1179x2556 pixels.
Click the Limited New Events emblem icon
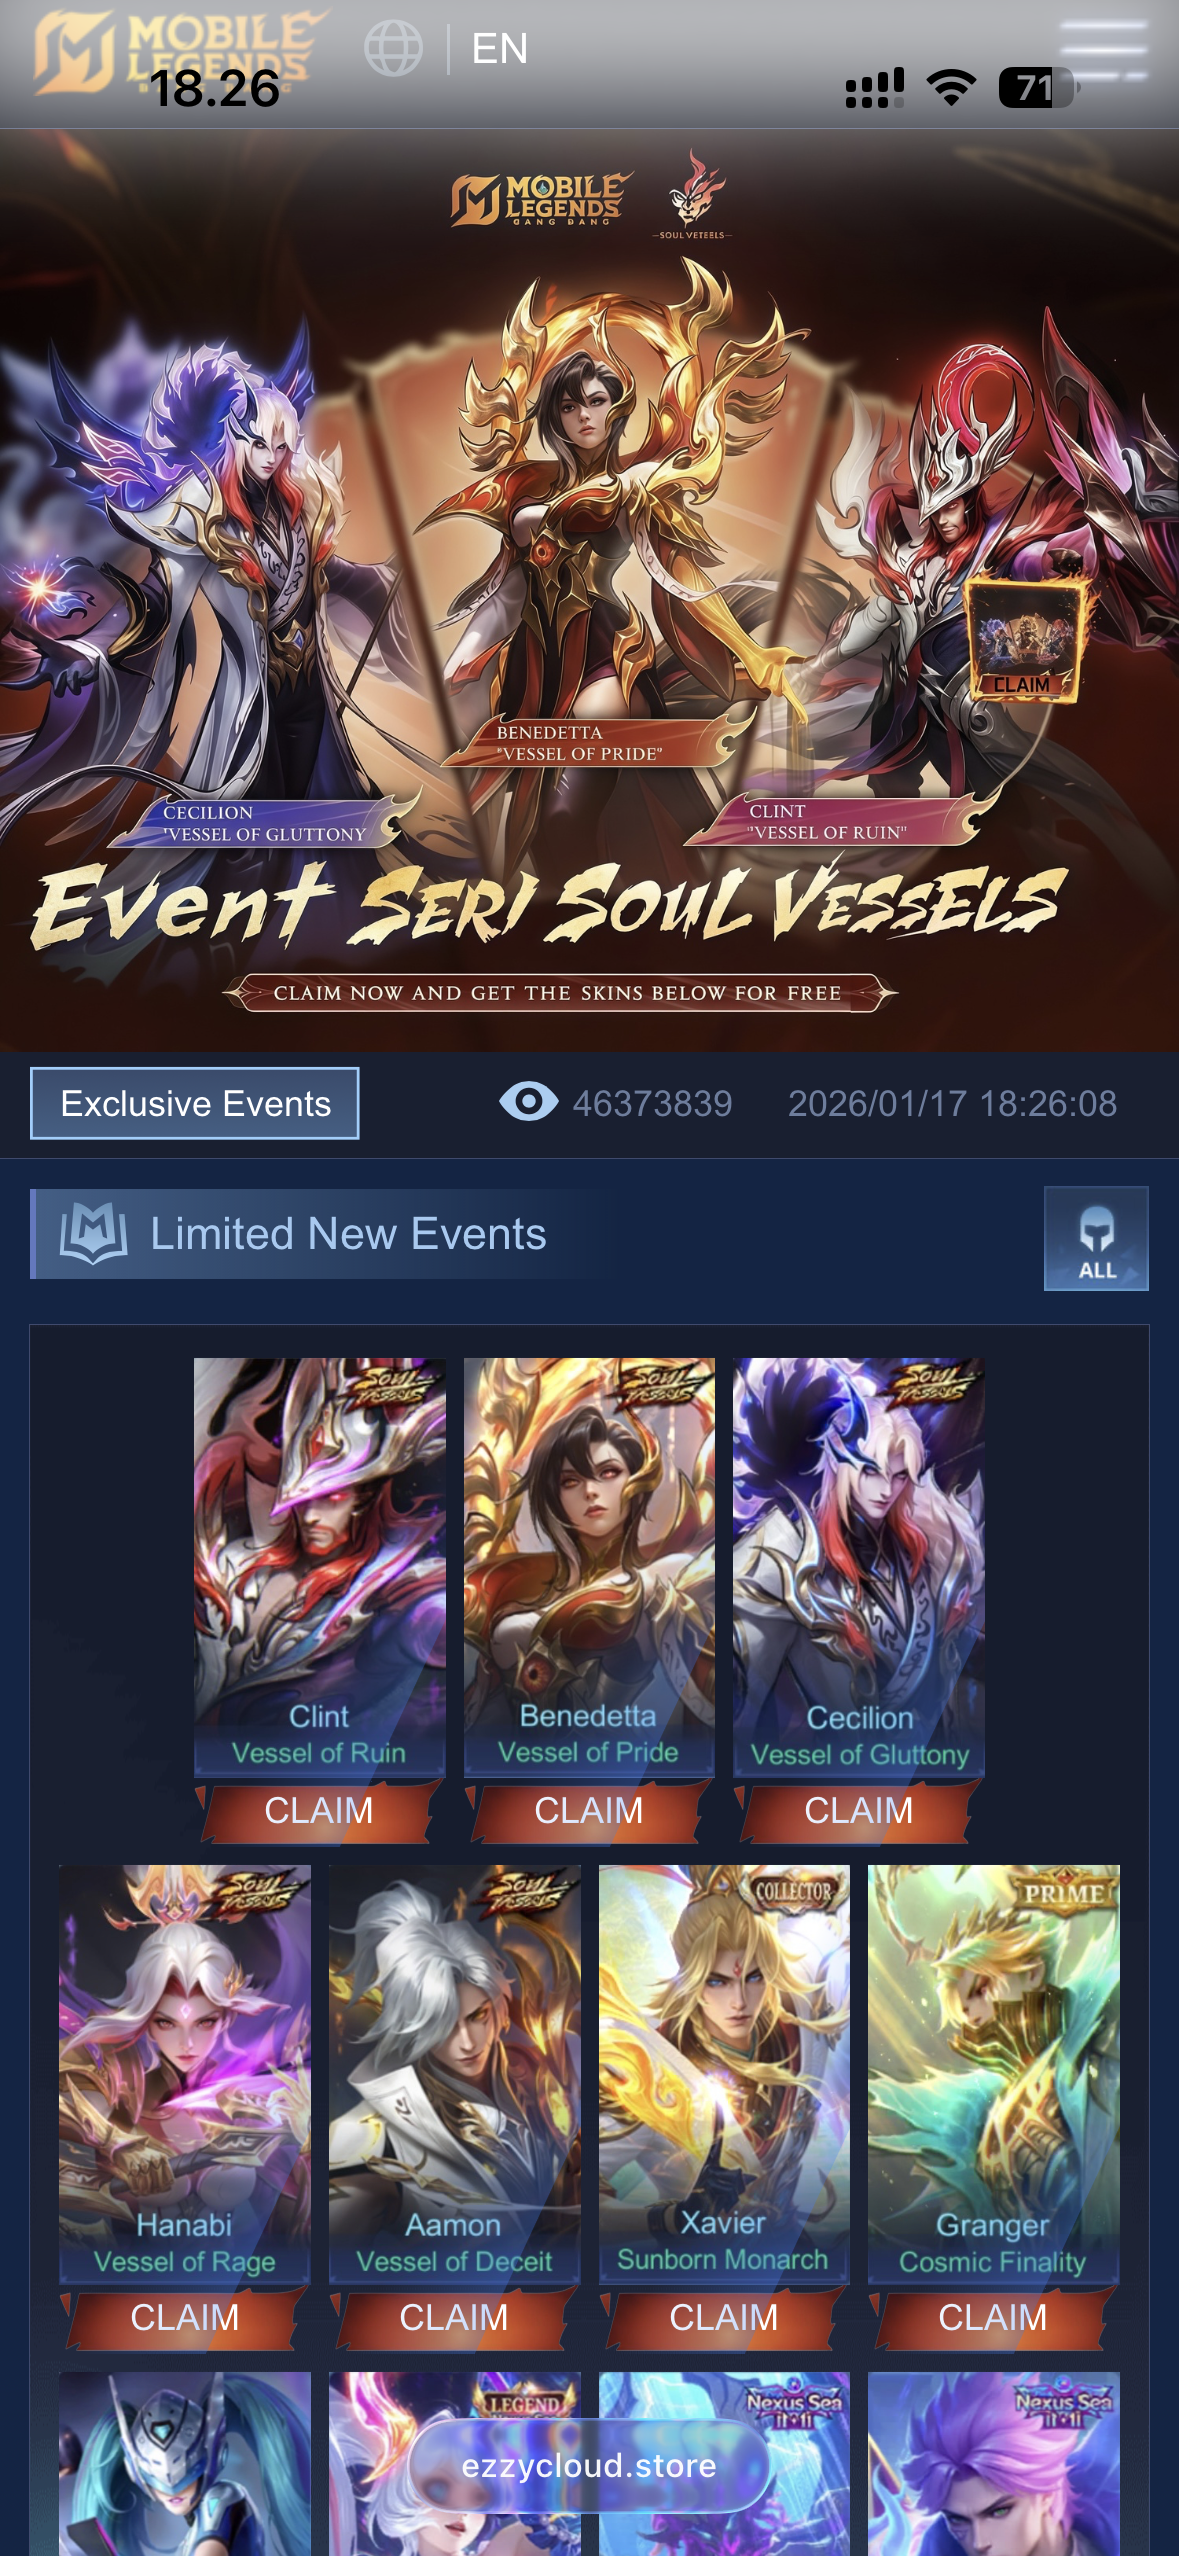(93, 1233)
